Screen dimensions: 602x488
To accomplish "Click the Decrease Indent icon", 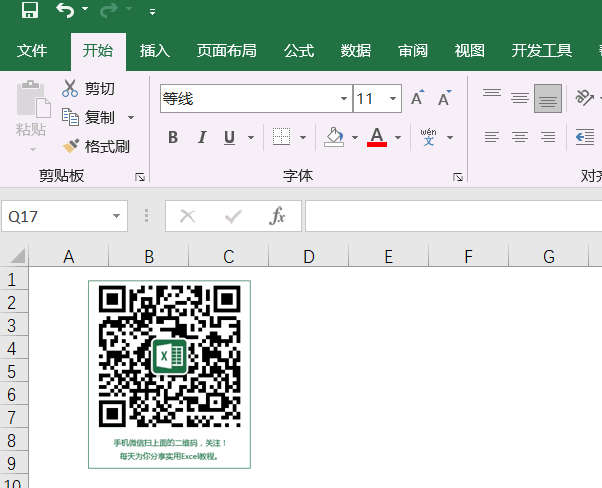I will [x=585, y=137].
